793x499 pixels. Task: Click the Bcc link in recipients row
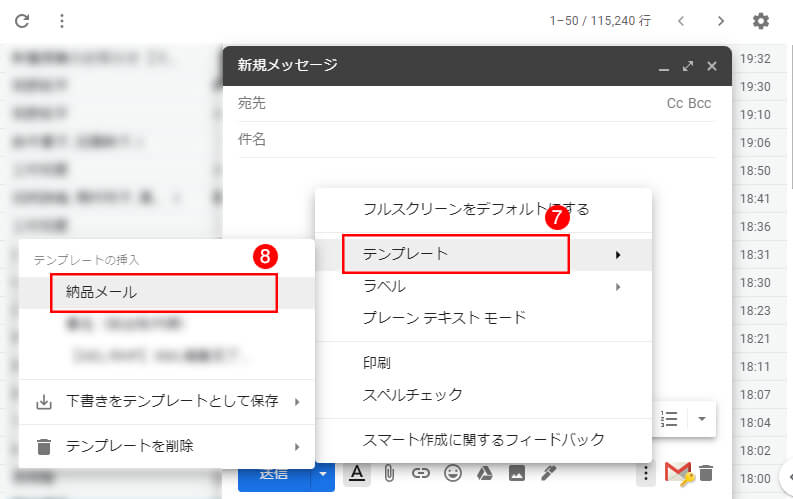tap(700, 103)
